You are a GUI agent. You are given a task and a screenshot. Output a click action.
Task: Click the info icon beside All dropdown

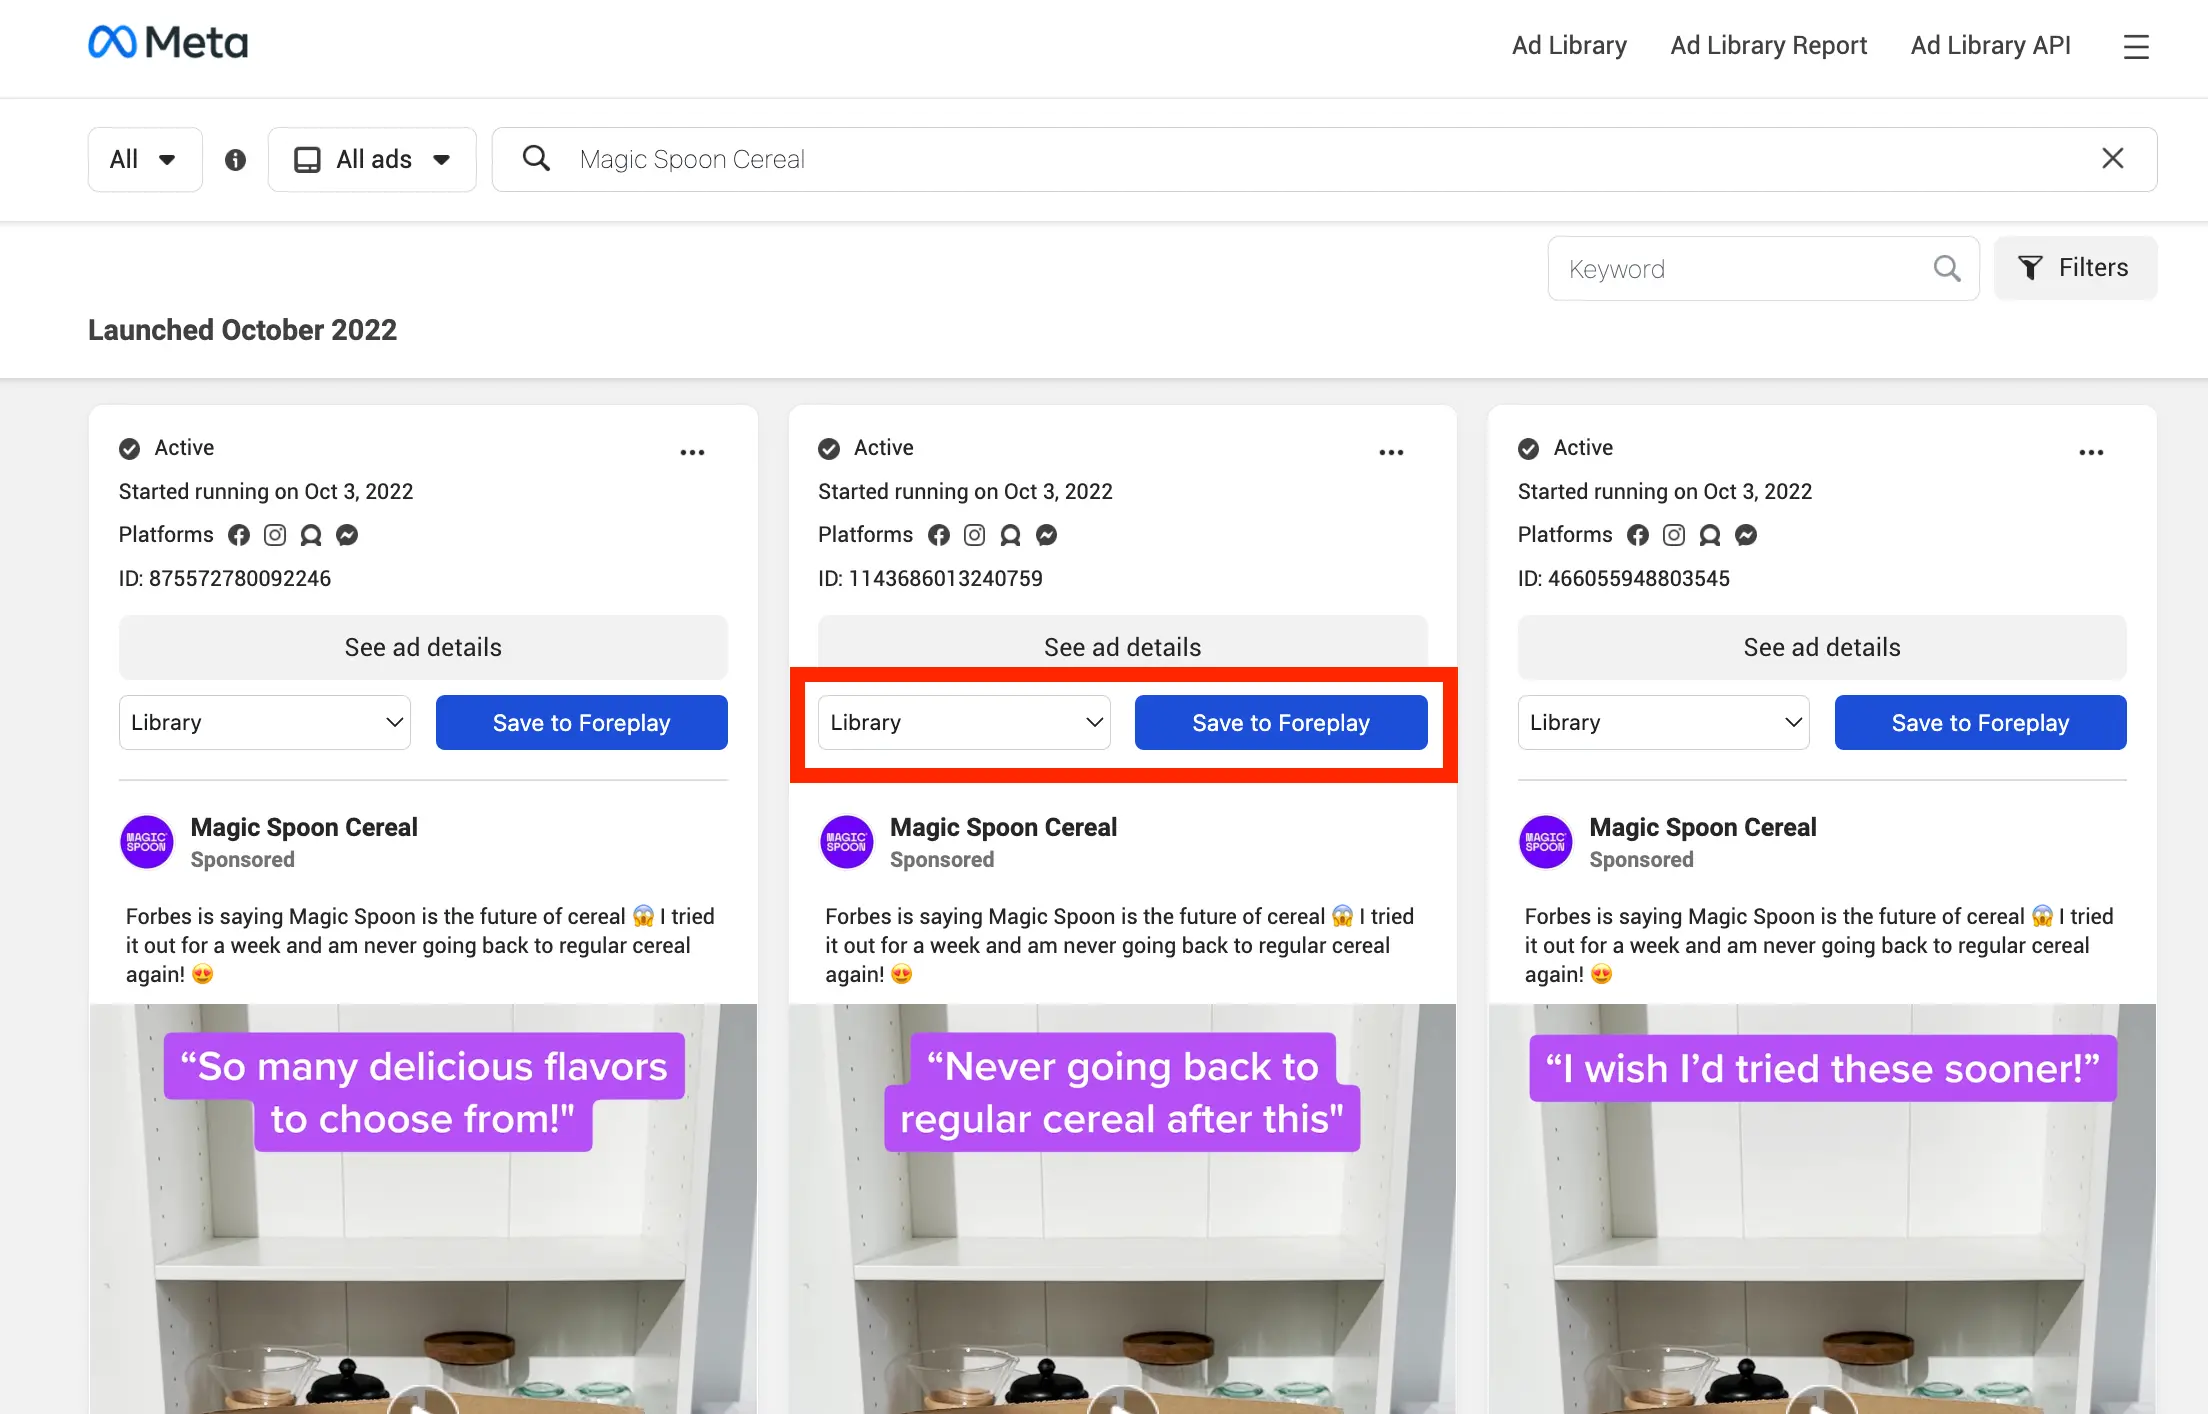coord(235,160)
